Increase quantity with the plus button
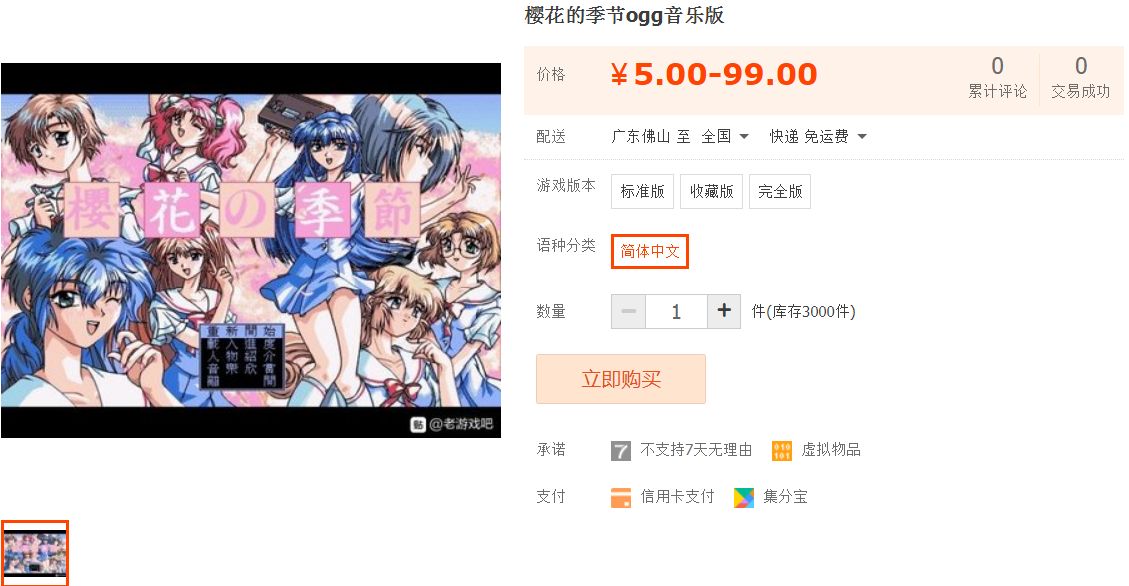Image resolution: width=1129 pixels, height=586 pixels. point(724,311)
